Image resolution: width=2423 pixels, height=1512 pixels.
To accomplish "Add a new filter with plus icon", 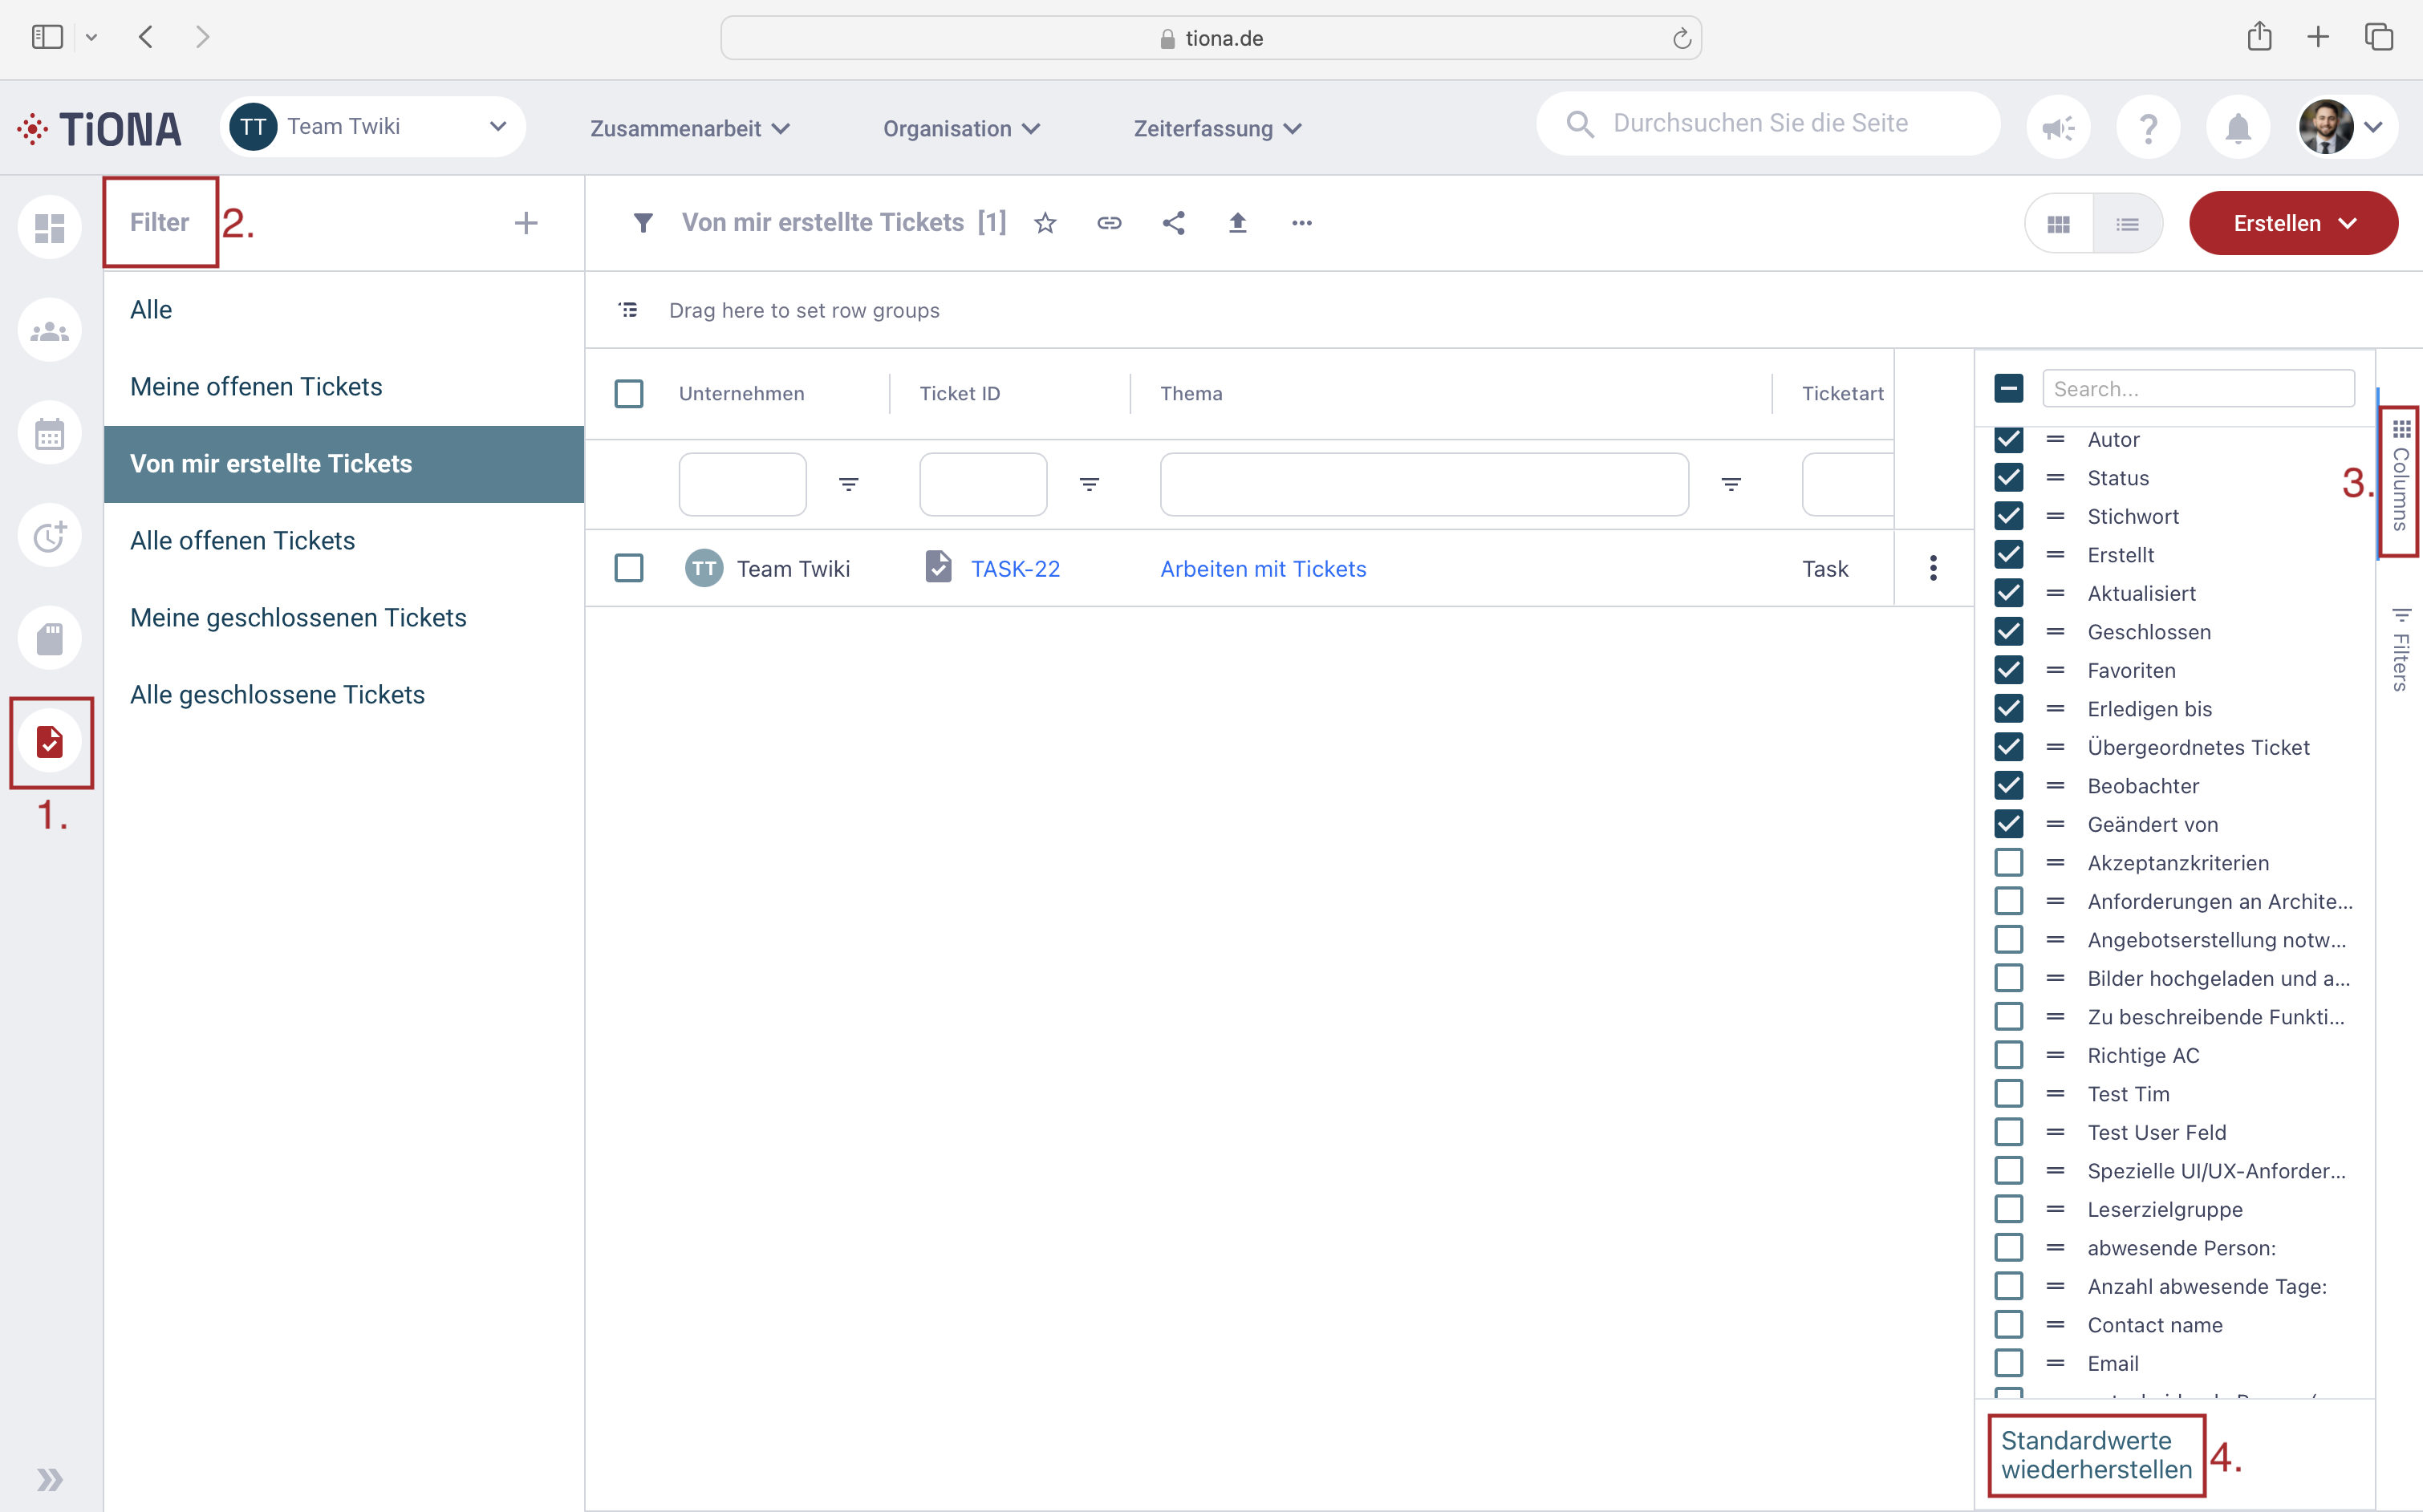I will 526,223.
